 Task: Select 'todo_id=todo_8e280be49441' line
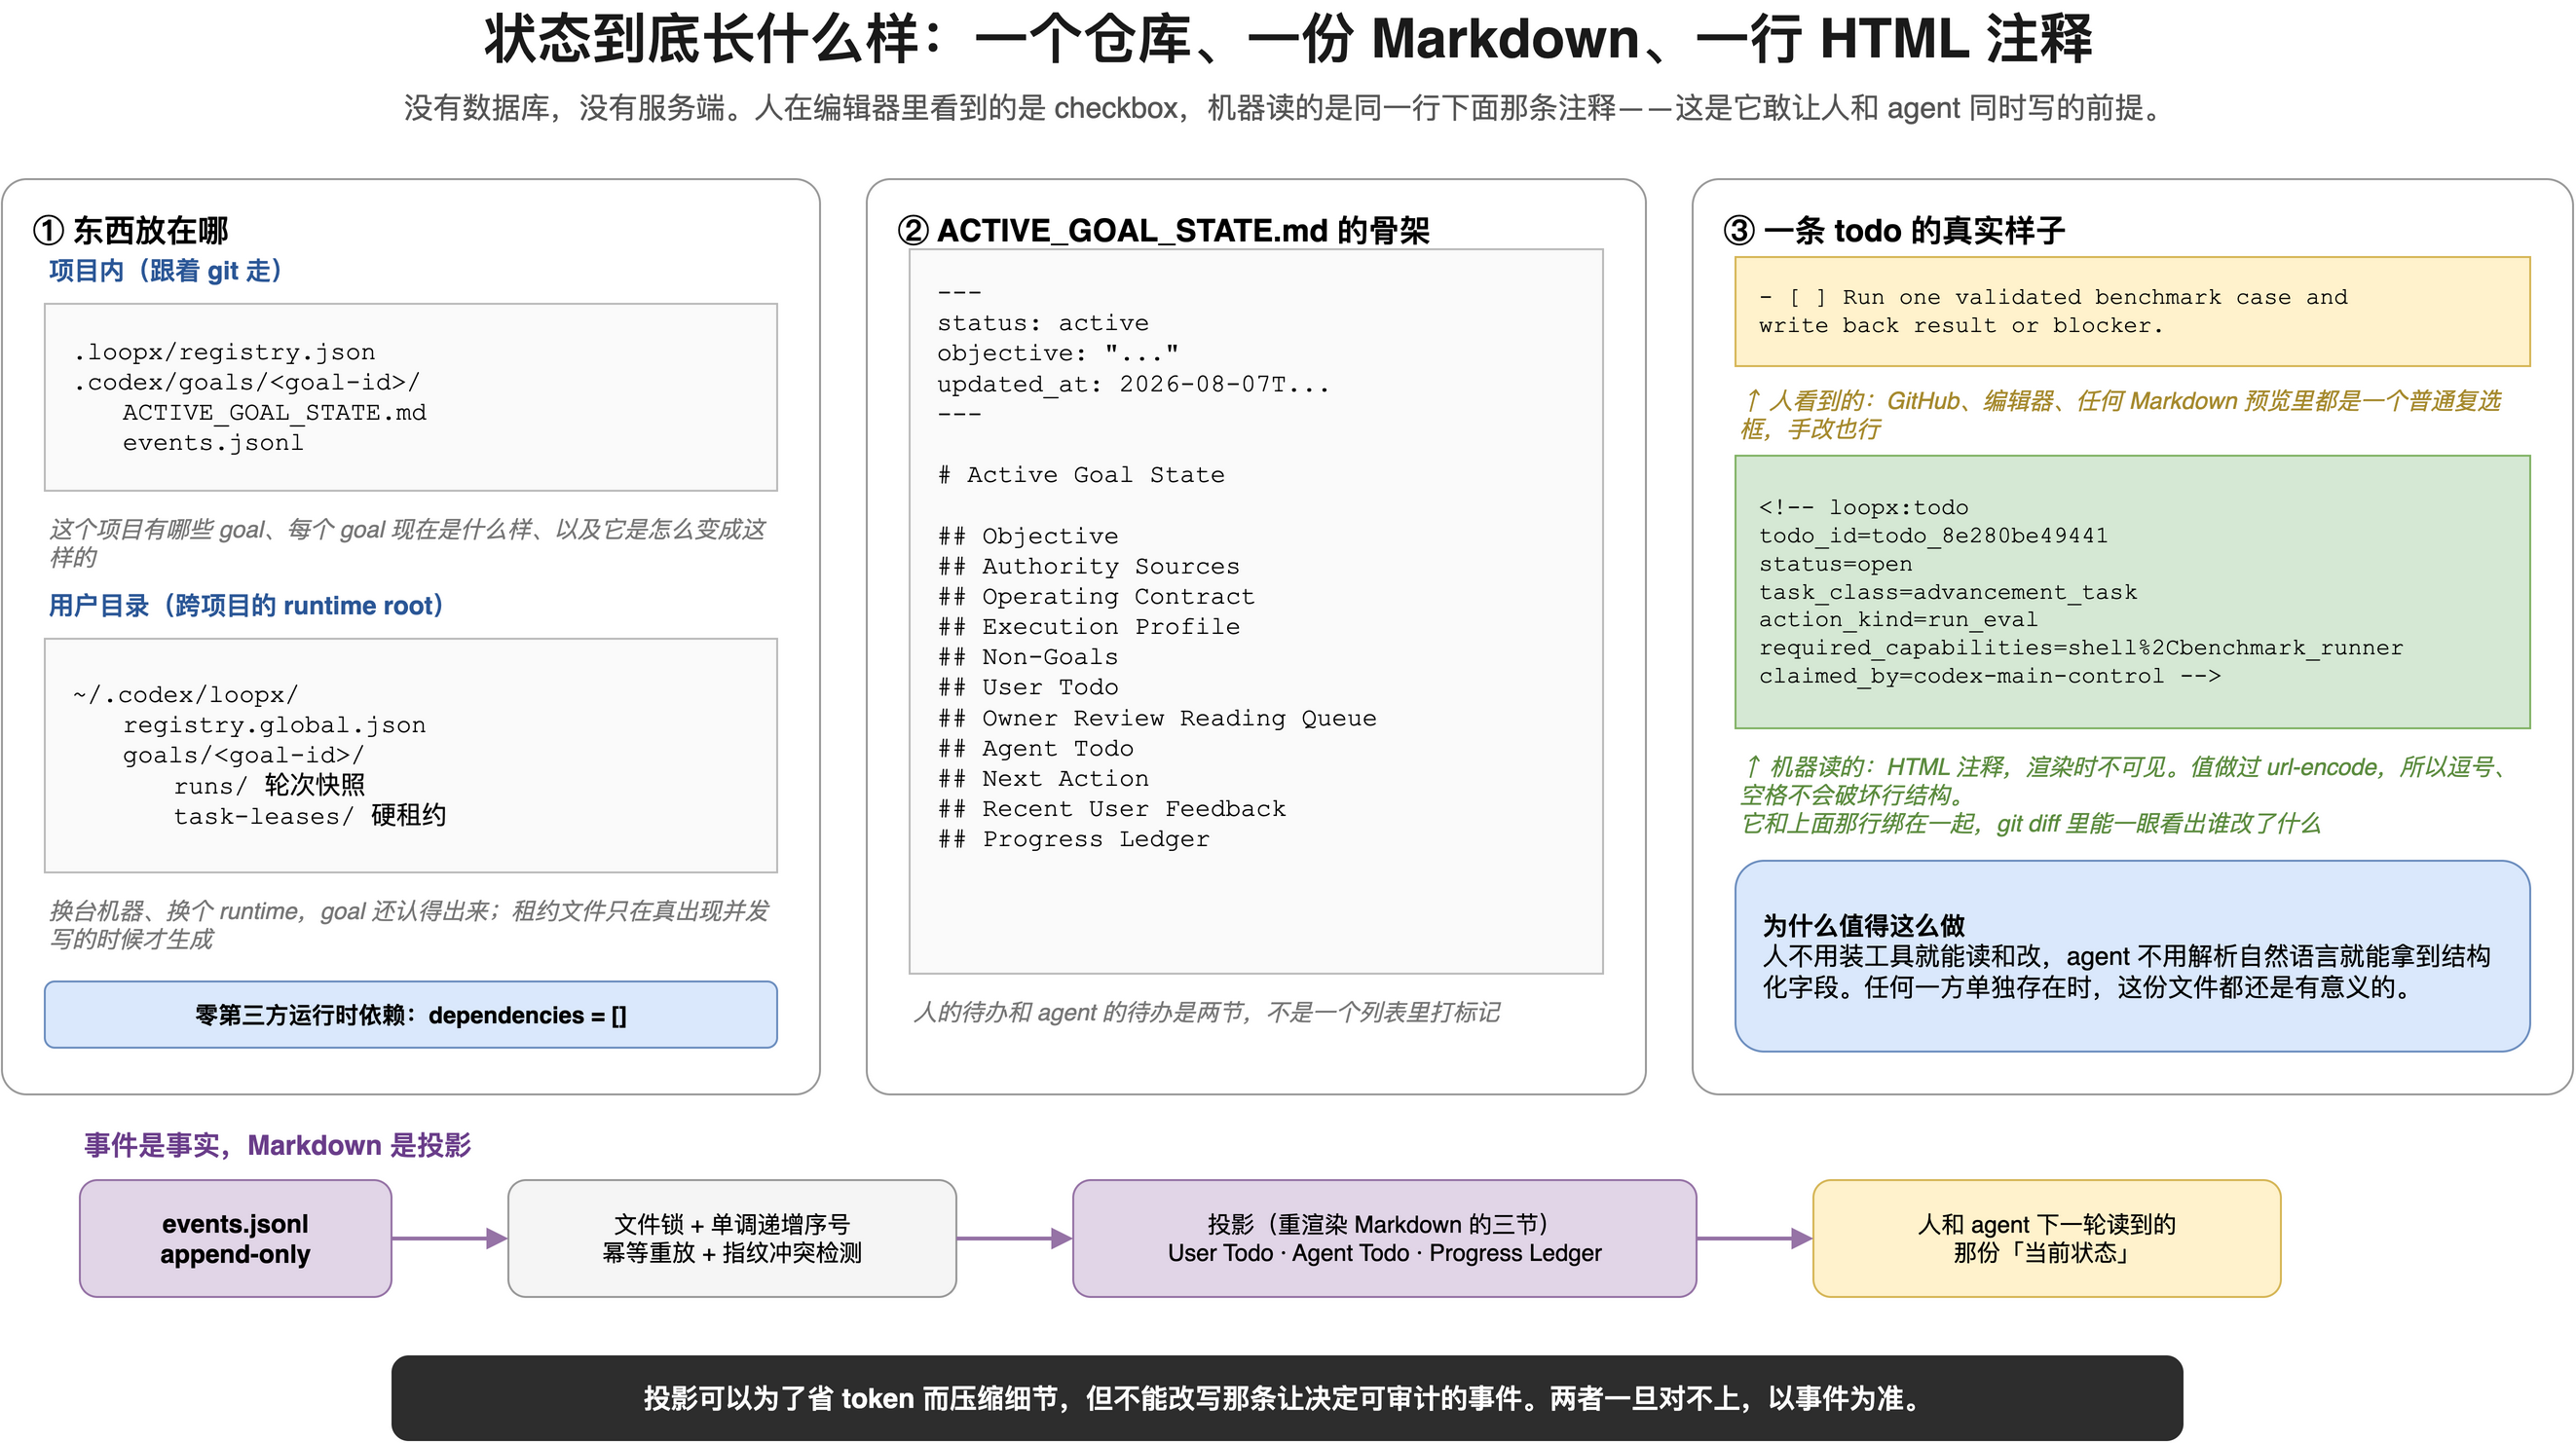1933,535
